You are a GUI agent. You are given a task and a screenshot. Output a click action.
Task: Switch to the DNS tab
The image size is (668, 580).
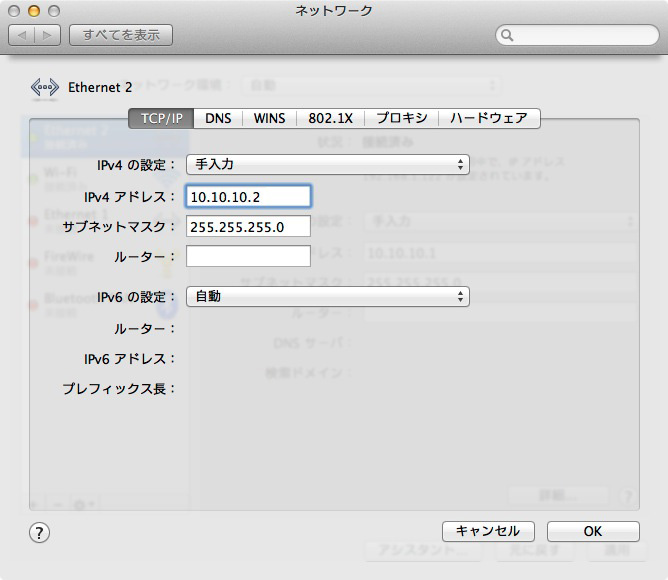click(x=218, y=118)
